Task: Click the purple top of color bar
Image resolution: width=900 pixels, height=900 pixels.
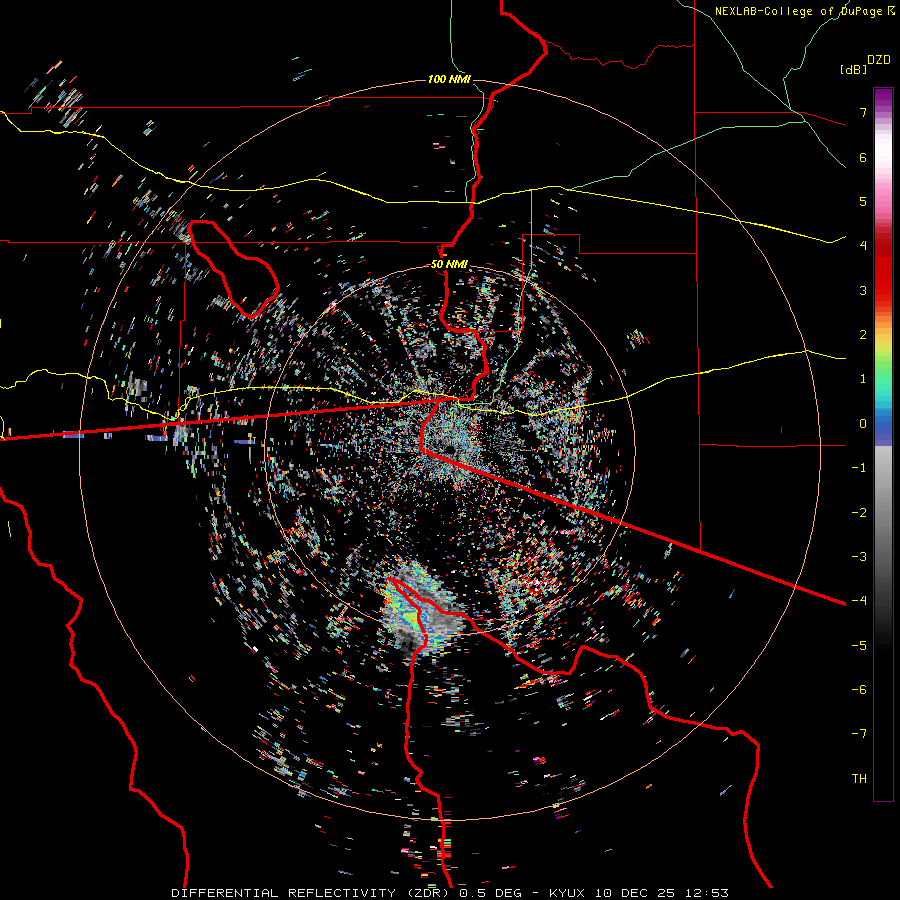Action: click(x=883, y=98)
